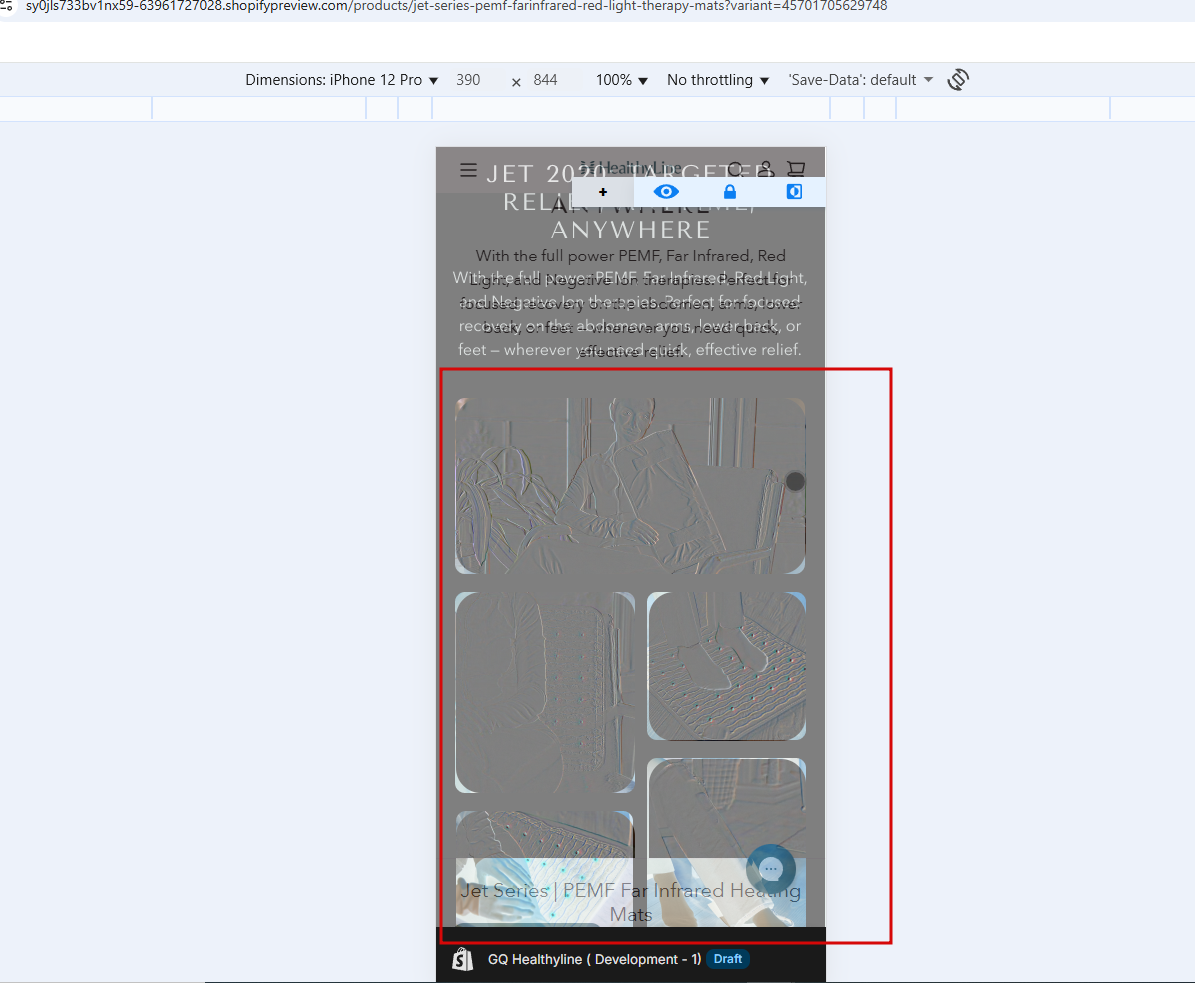The image size is (1195, 983).
Task: Open the No throttling dropdown
Action: point(718,80)
